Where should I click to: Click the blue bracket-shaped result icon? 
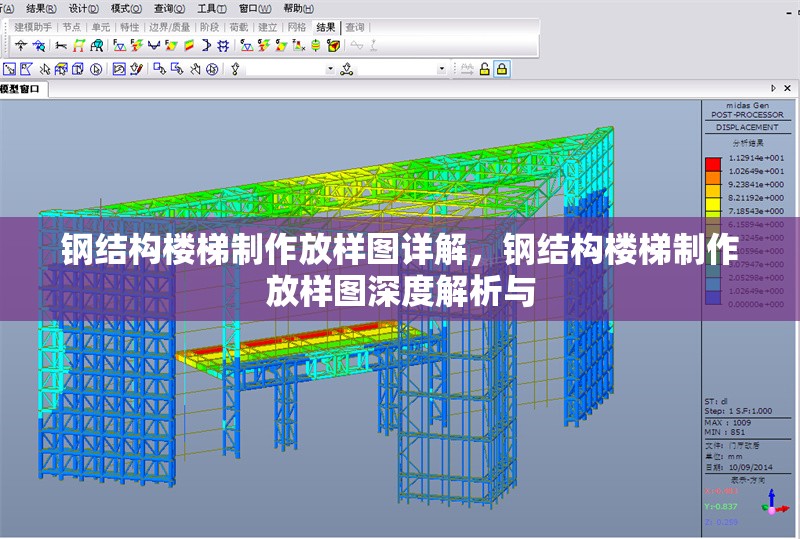point(206,46)
